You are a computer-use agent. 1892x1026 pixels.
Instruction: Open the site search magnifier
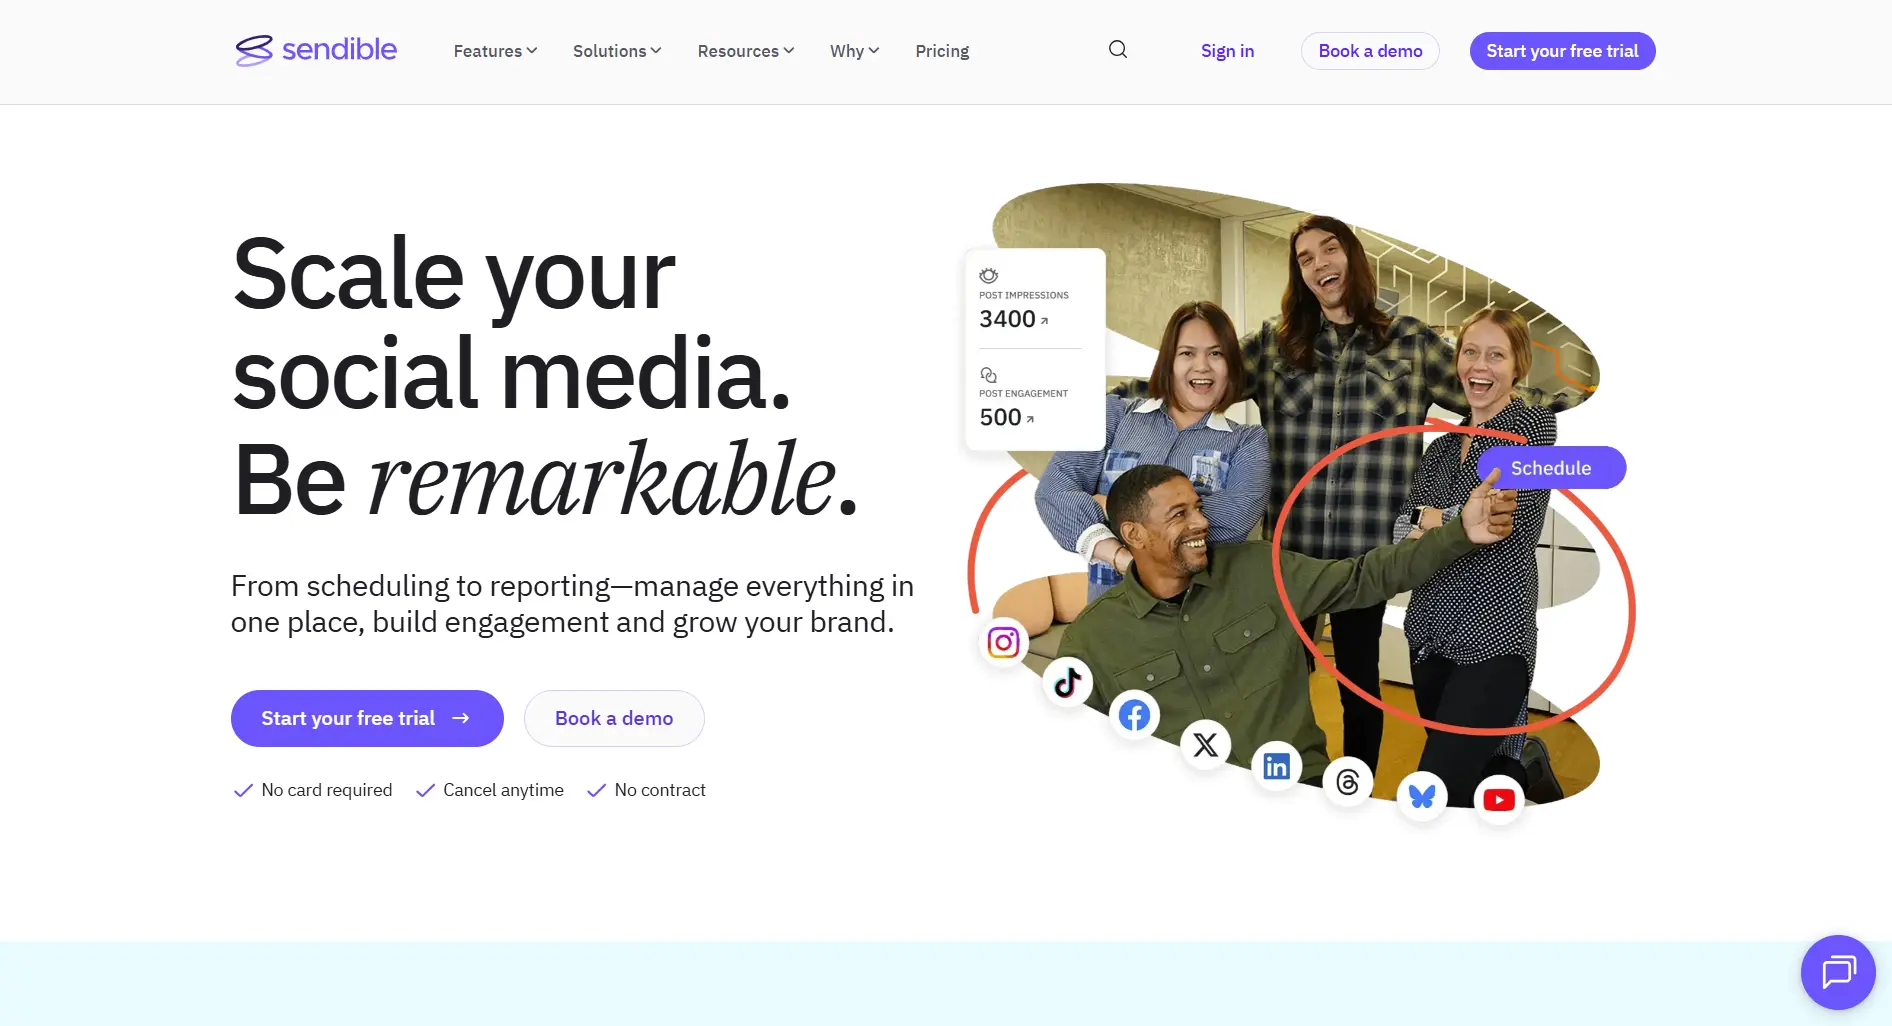click(x=1118, y=50)
